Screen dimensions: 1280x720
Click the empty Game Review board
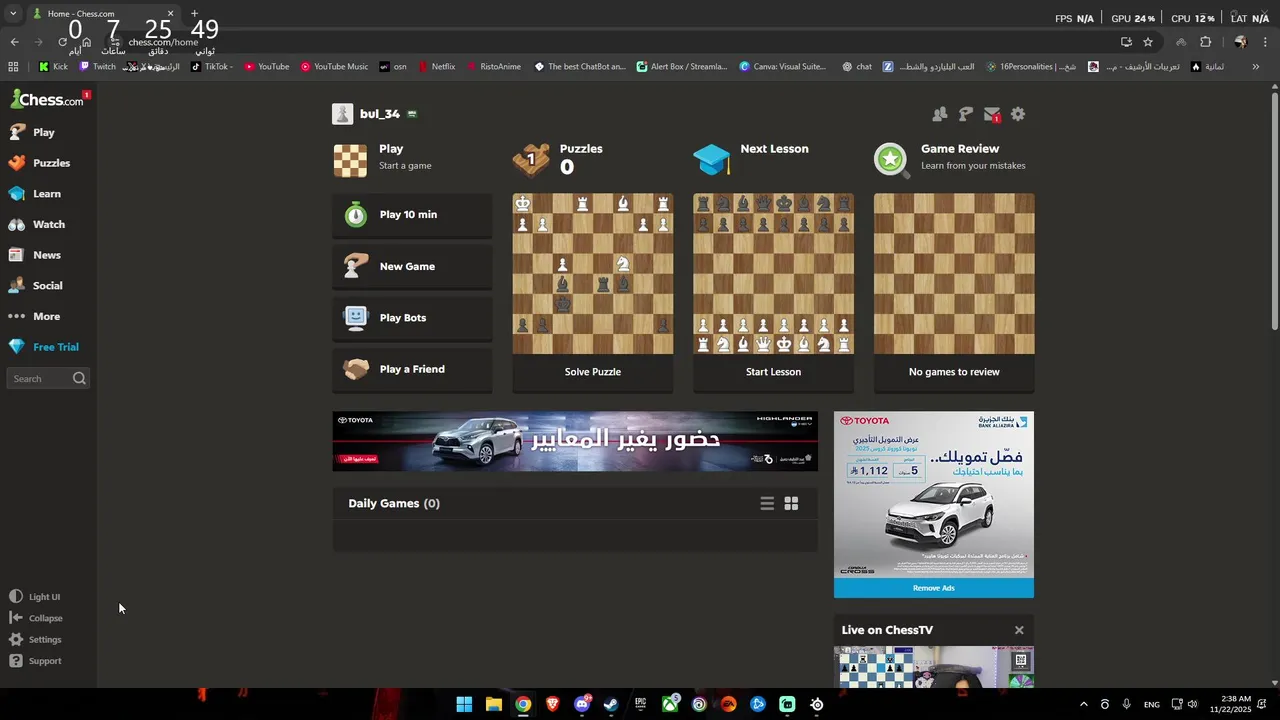tap(954, 274)
